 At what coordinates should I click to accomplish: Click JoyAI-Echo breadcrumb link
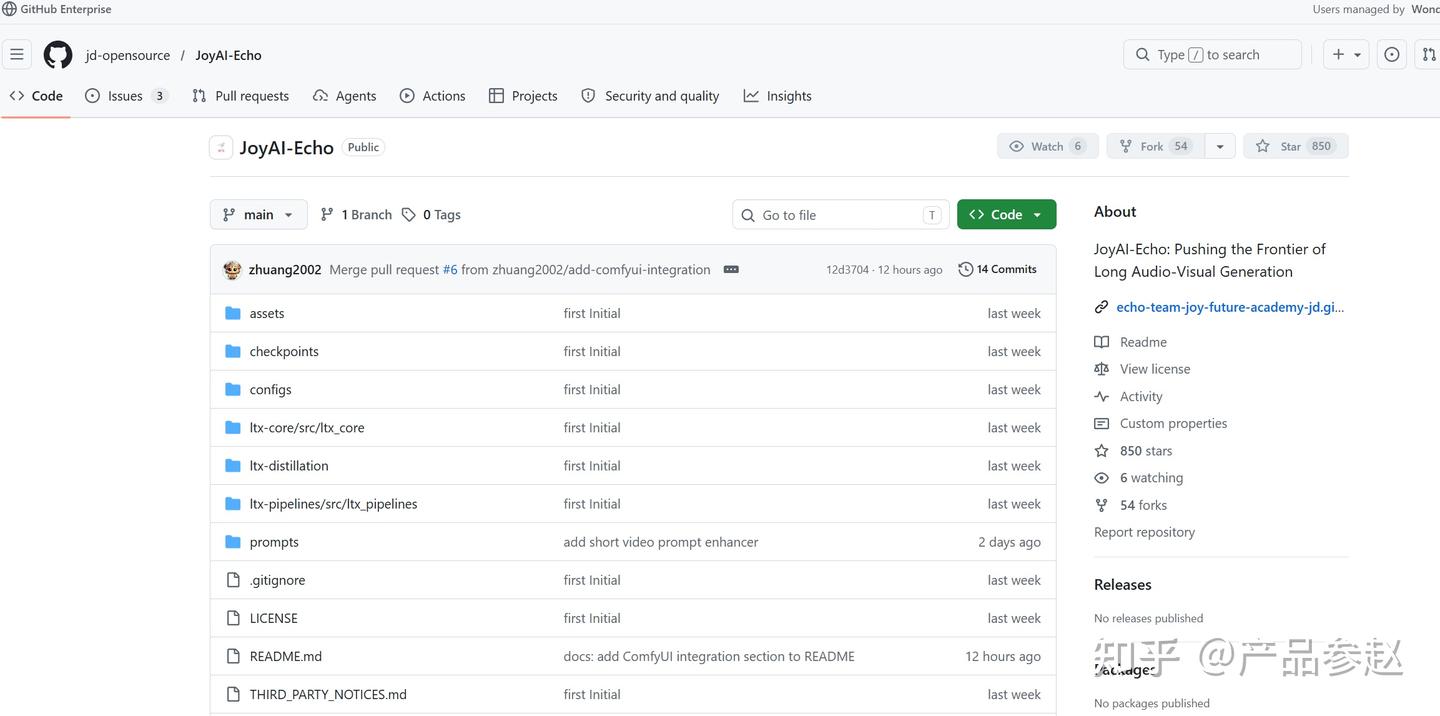click(228, 55)
